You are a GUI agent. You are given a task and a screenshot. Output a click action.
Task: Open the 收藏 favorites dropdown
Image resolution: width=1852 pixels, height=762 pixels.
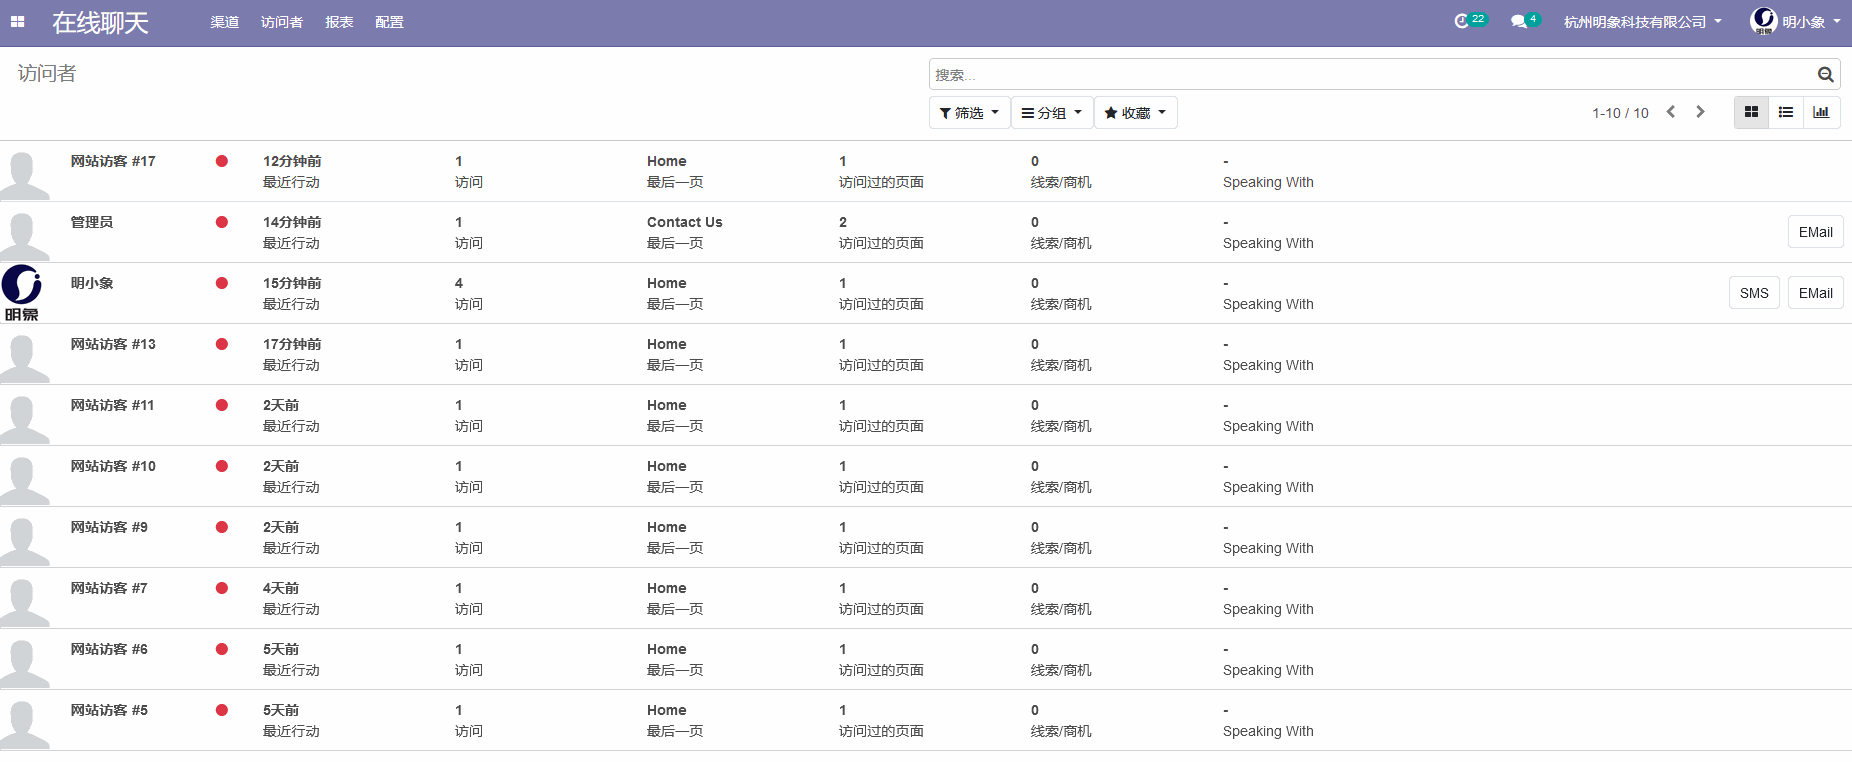click(x=1135, y=113)
